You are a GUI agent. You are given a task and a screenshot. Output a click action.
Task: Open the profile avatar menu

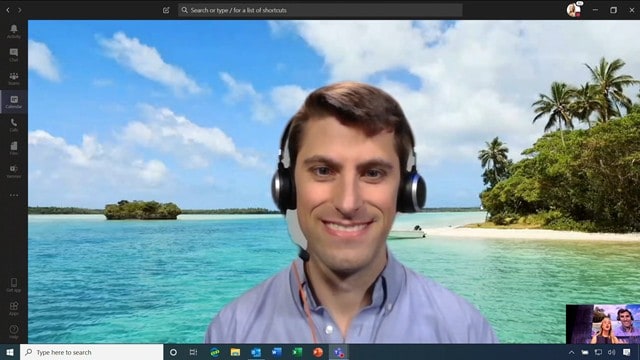click(x=573, y=10)
